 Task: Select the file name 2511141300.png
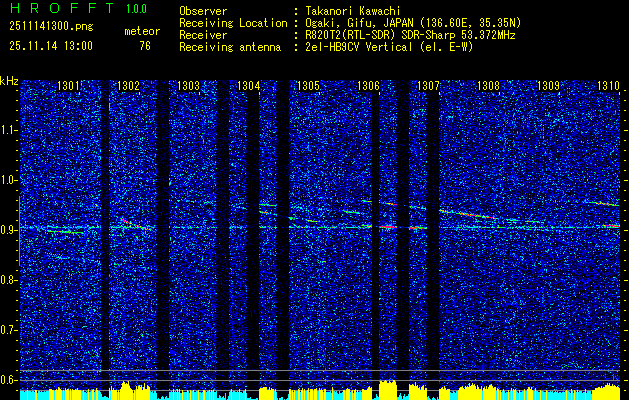coord(51,26)
